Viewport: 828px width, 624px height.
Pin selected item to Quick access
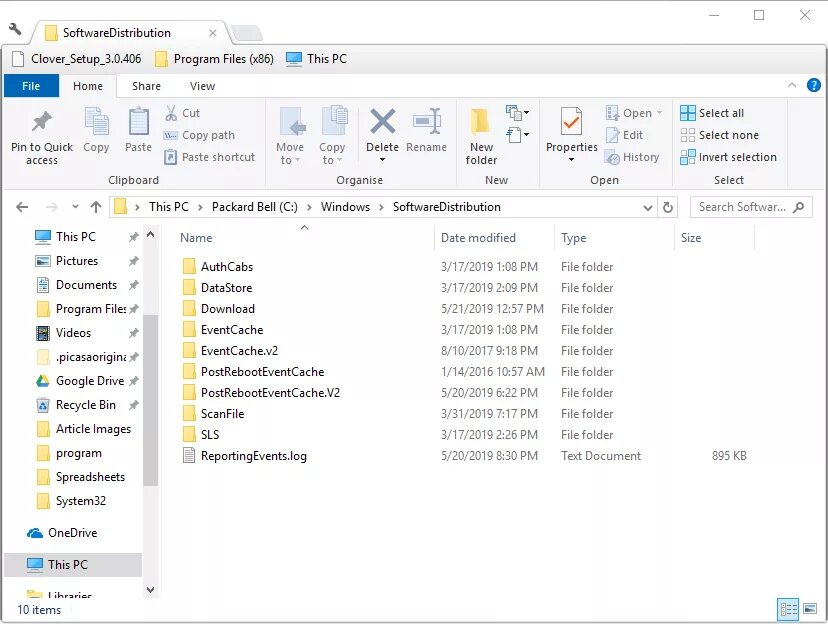(41, 135)
